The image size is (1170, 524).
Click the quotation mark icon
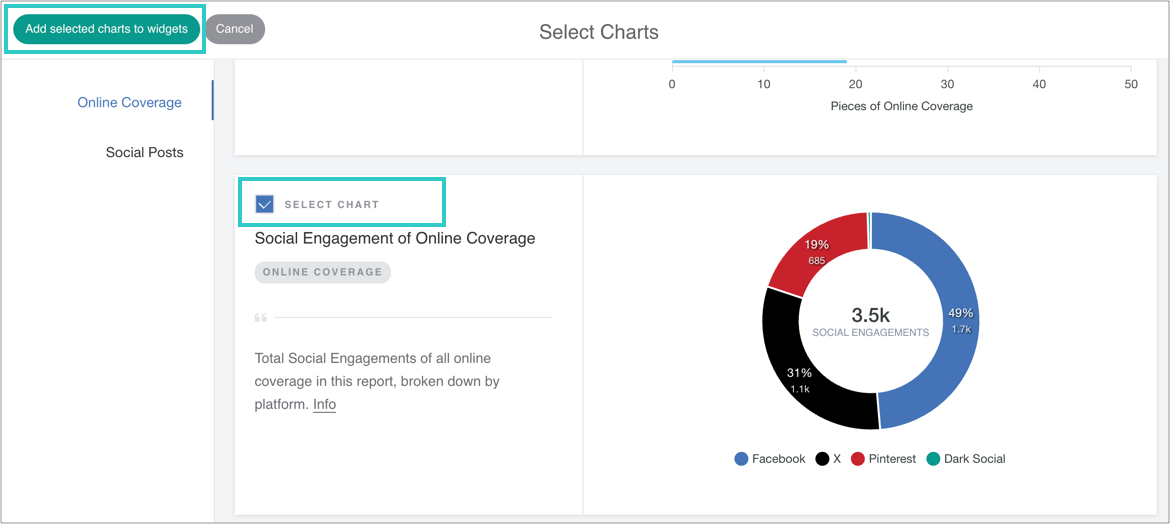pyautogui.click(x=261, y=318)
